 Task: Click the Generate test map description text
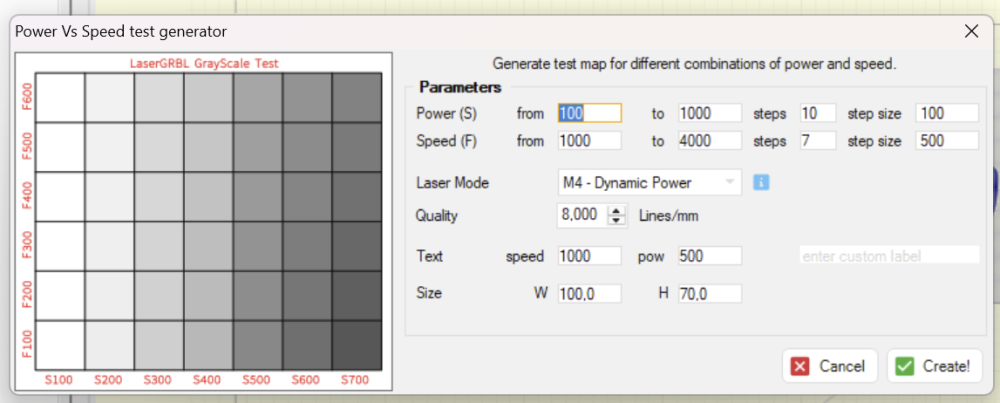click(695, 64)
